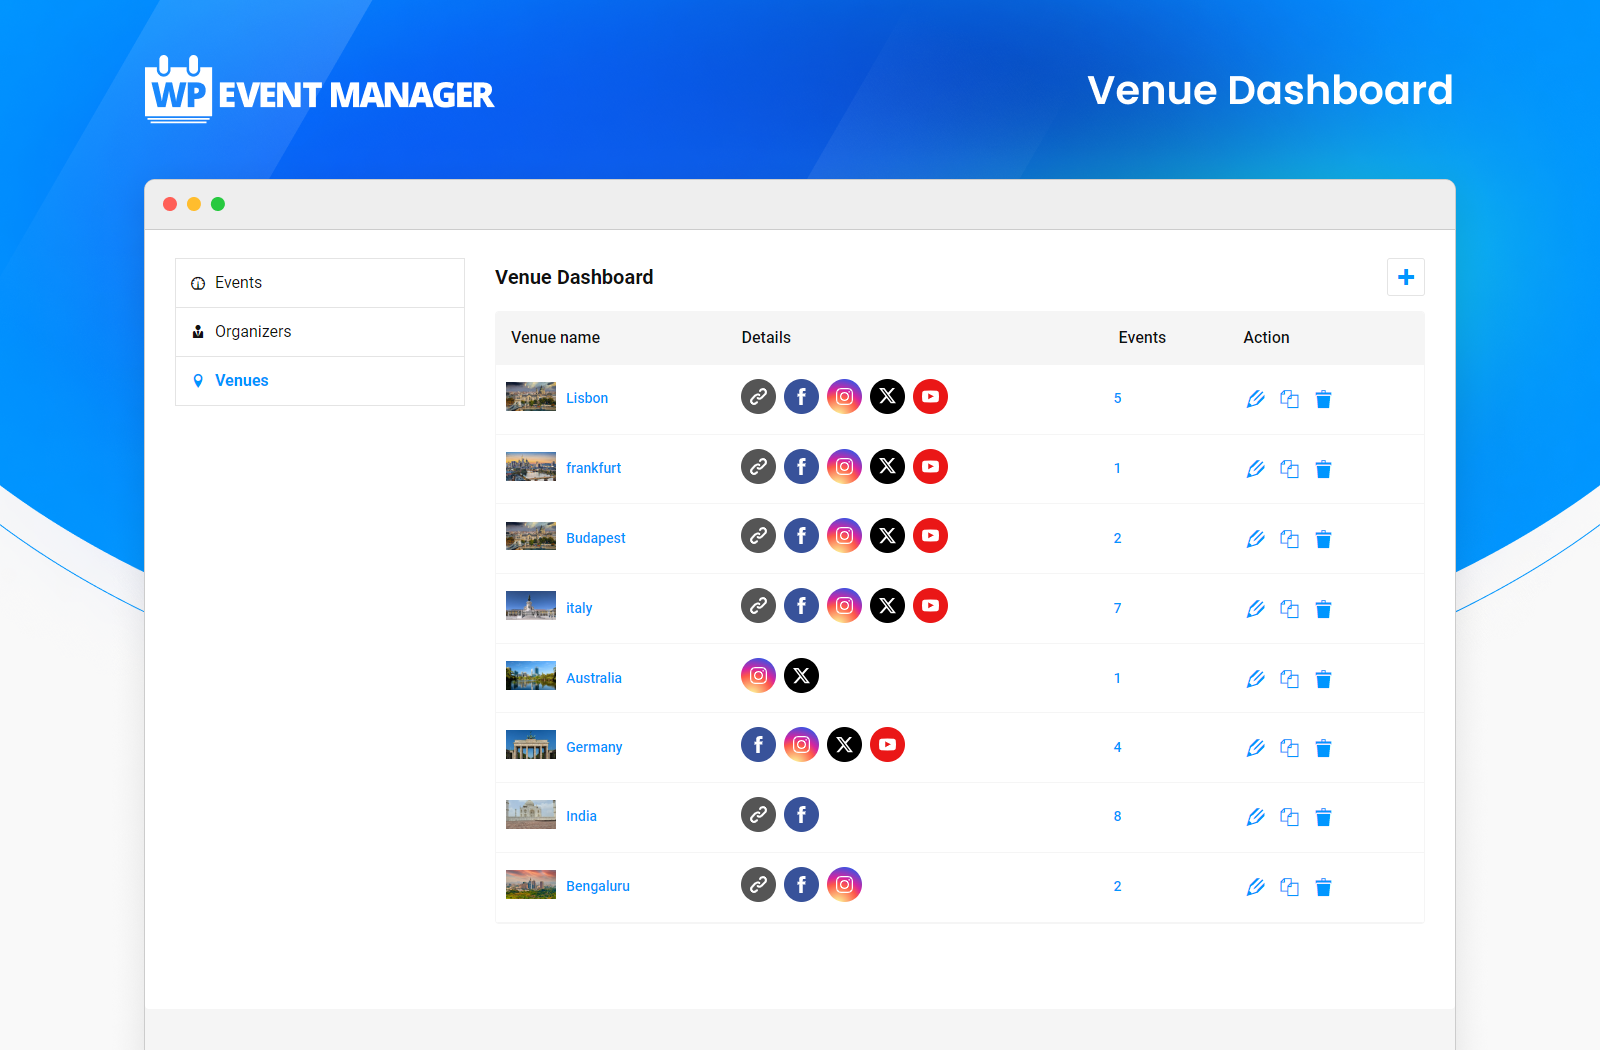Delete the India venue
The height and width of the screenshot is (1050, 1600).
[x=1323, y=817]
